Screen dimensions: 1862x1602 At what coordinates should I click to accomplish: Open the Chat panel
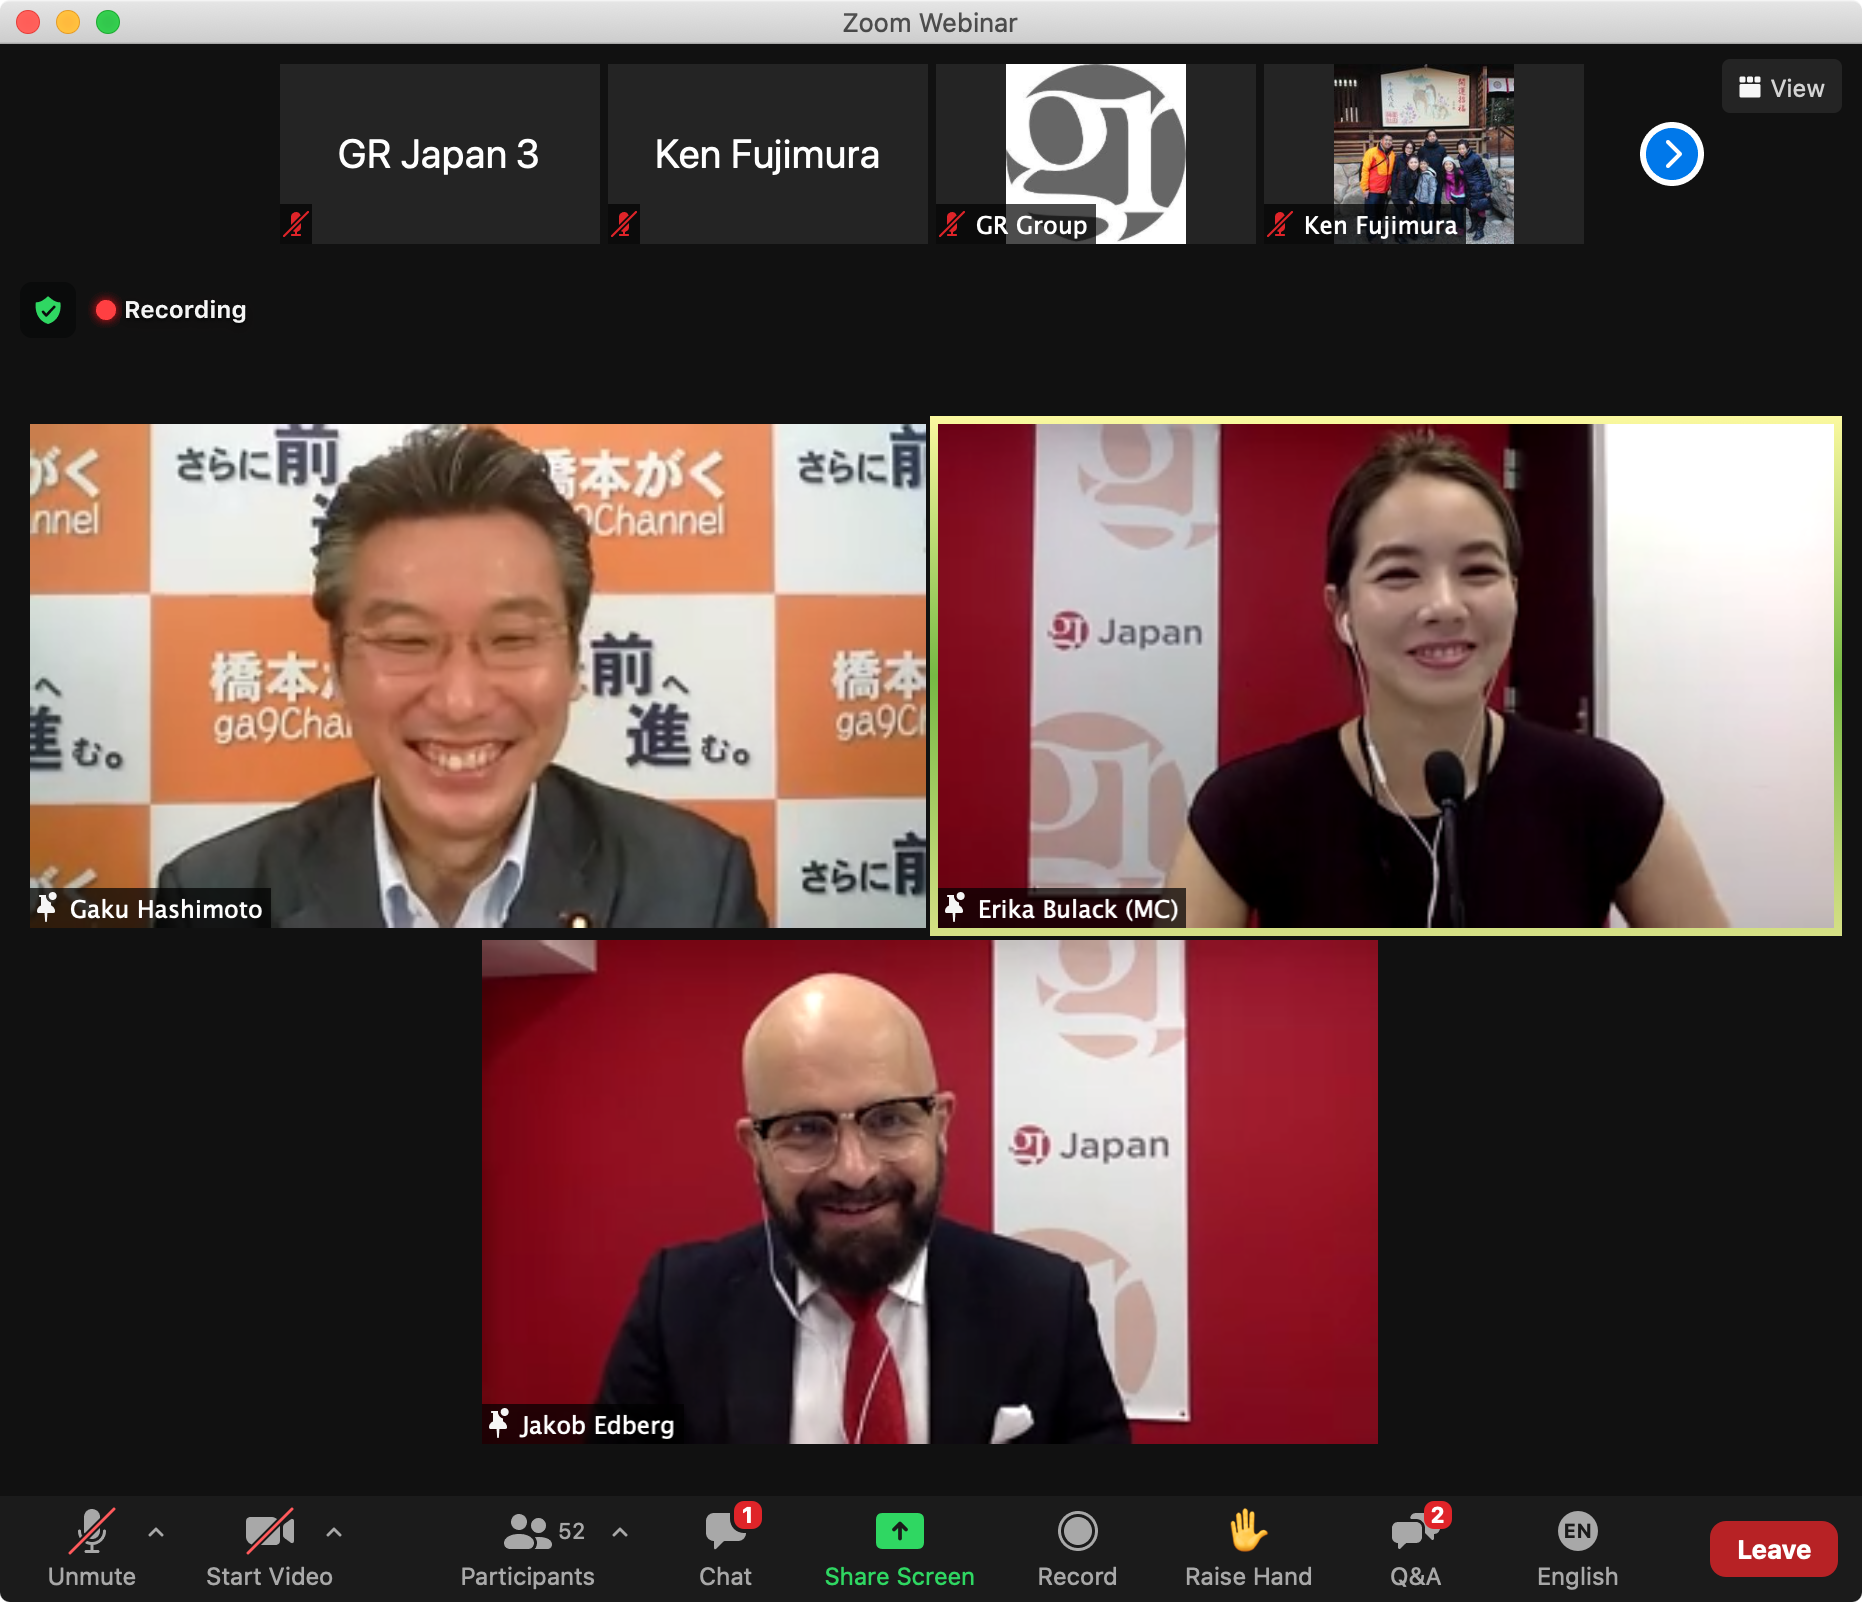[x=726, y=1548]
